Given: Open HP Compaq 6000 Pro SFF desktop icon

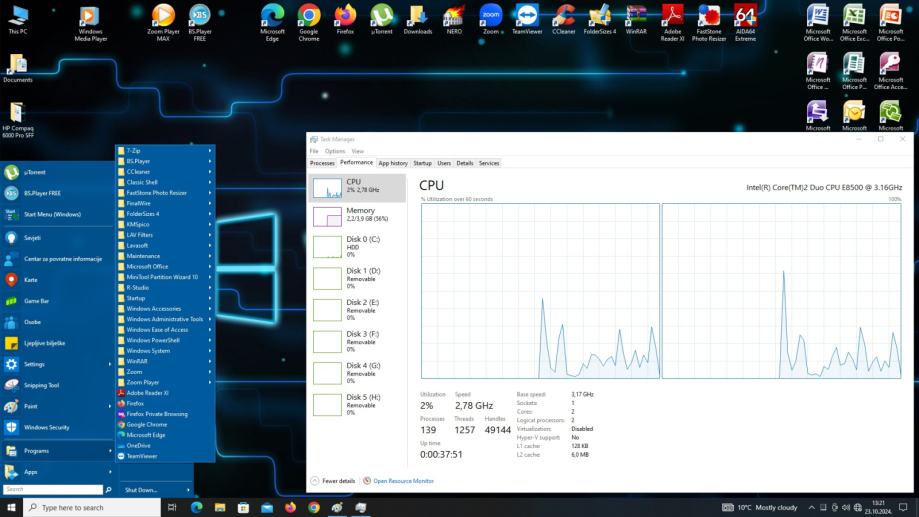Looking at the screenshot, I should click(18, 120).
